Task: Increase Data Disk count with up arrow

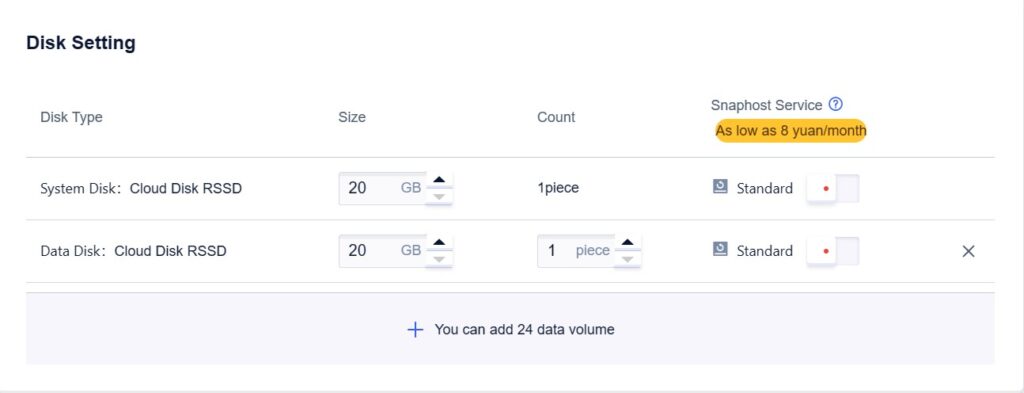Action: (628, 243)
